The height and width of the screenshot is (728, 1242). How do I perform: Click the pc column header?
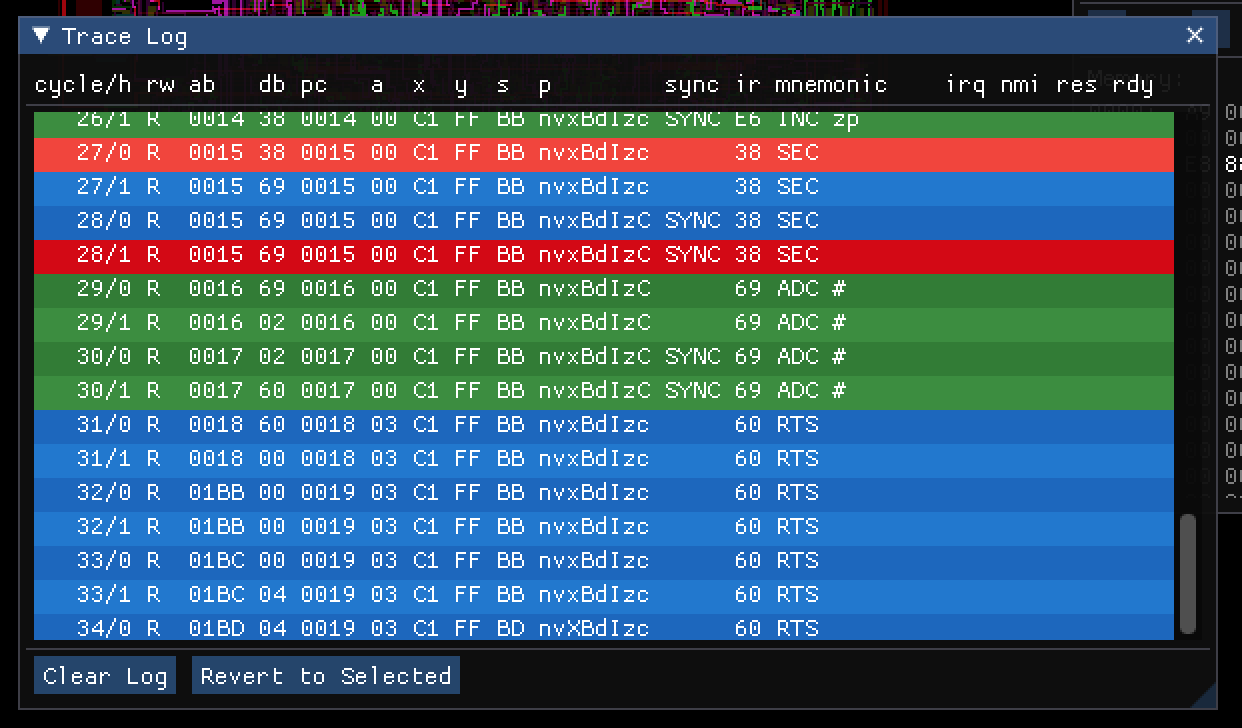pos(312,85)
